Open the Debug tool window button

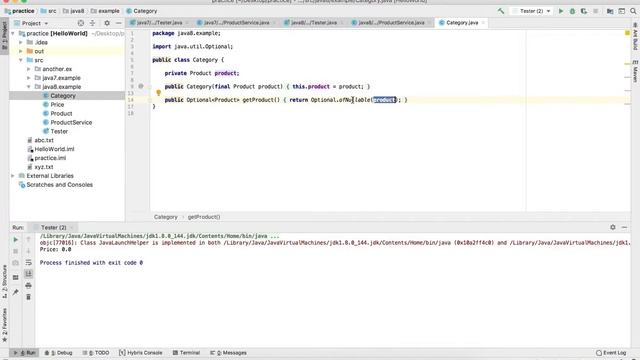58,353
